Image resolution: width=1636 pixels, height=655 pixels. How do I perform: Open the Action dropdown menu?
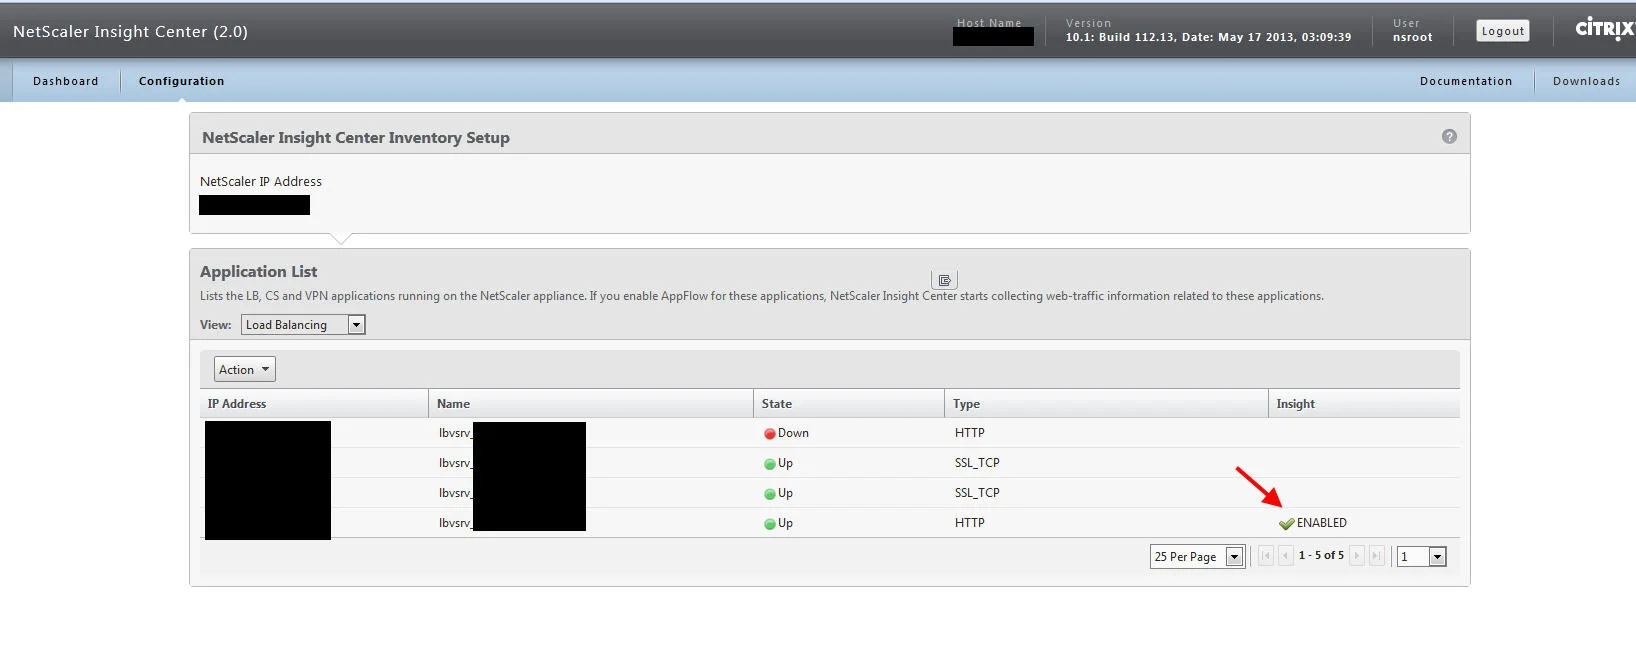point(244,370)
